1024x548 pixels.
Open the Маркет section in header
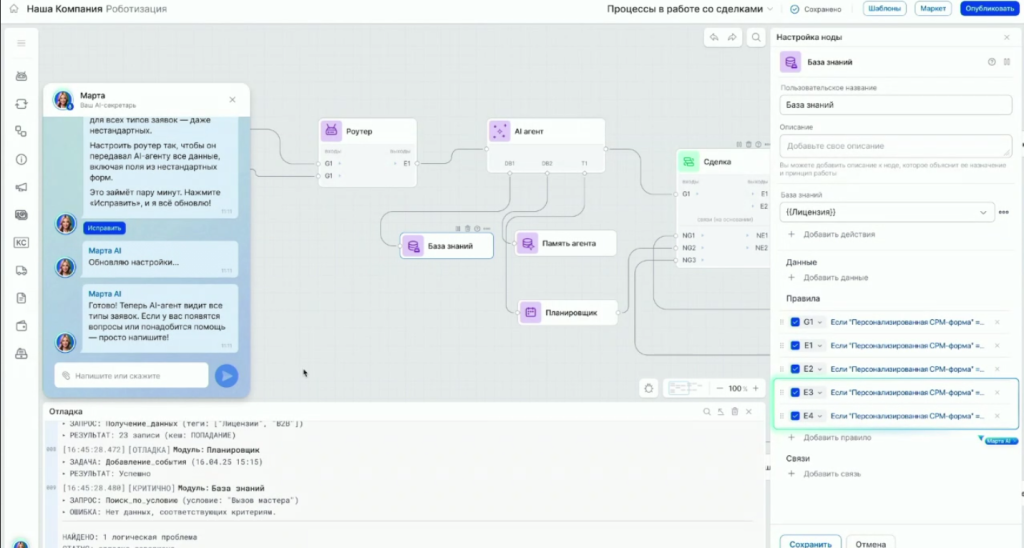tap(933, 9)
